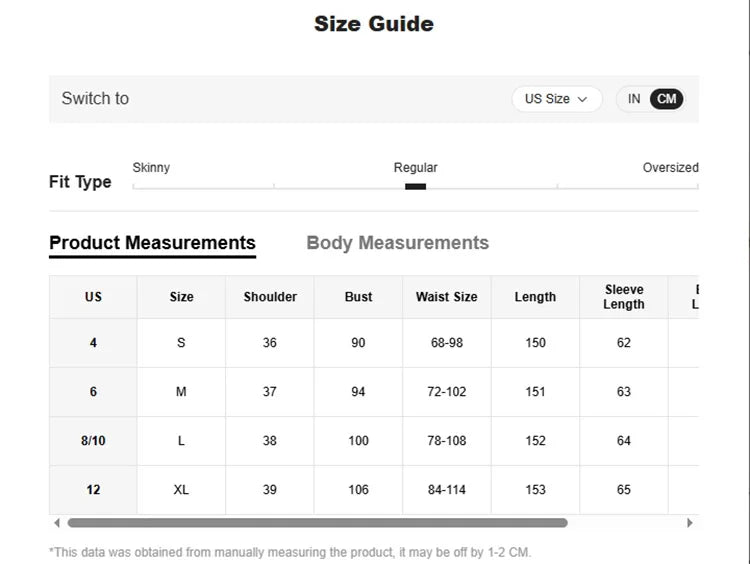
Task: Click length value 151
Action: [x=535, y=392]
